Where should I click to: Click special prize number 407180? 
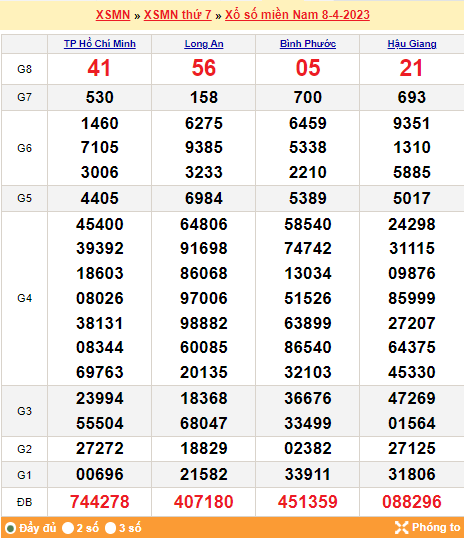tap(204, 501)
